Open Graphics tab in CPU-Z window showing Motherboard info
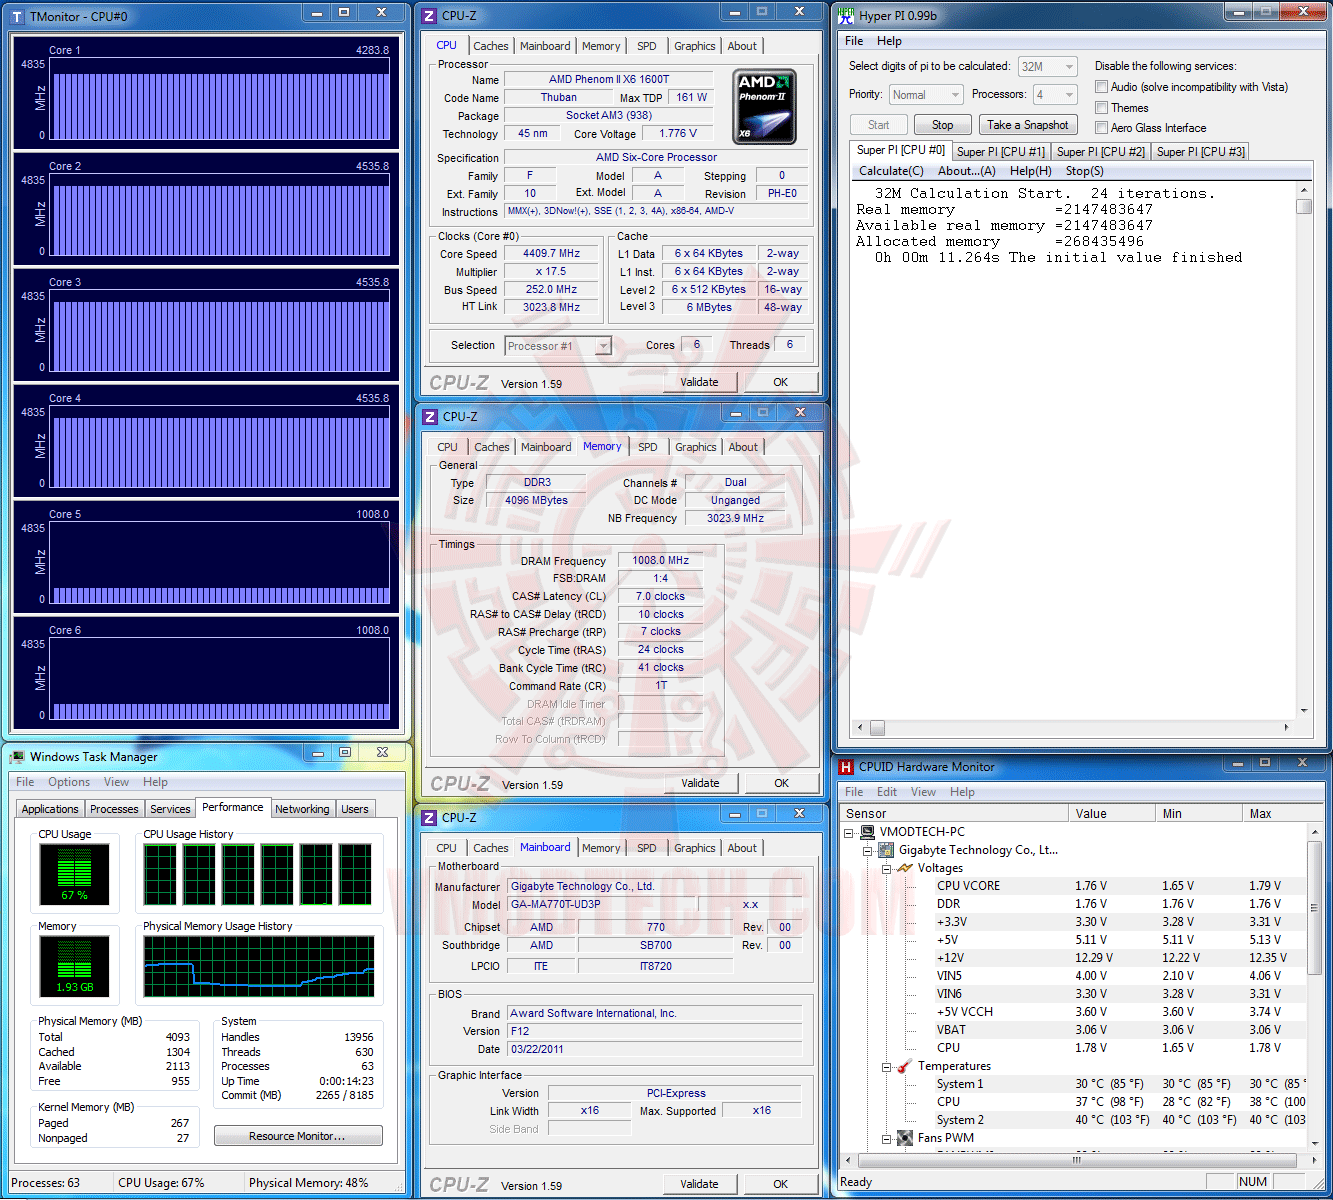This screenshot has height=1200, width=1333. [695, 848]
